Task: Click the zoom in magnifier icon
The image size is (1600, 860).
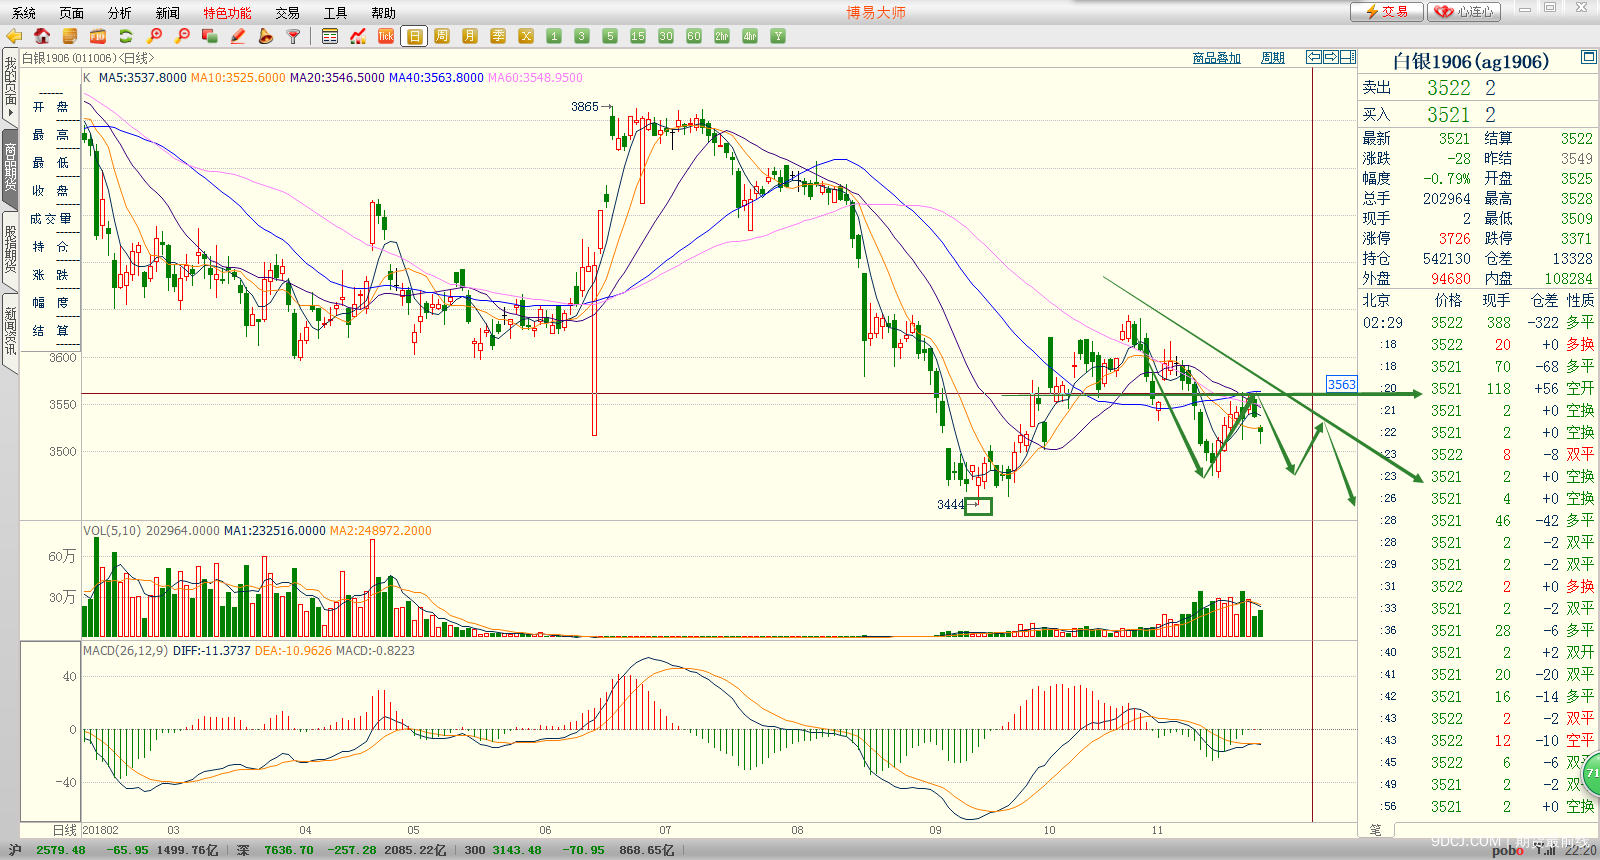Action: click(154, 36)
